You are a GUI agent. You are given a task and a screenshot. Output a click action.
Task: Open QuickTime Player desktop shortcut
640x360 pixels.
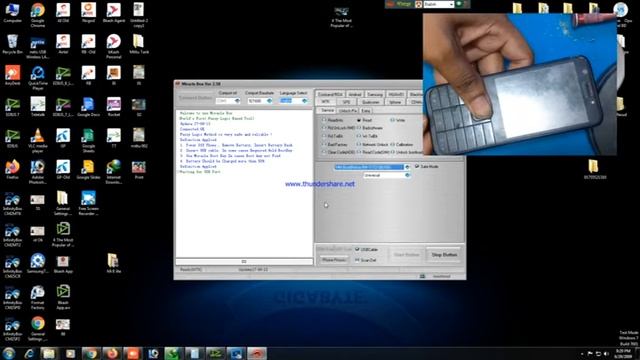point(38,78)
